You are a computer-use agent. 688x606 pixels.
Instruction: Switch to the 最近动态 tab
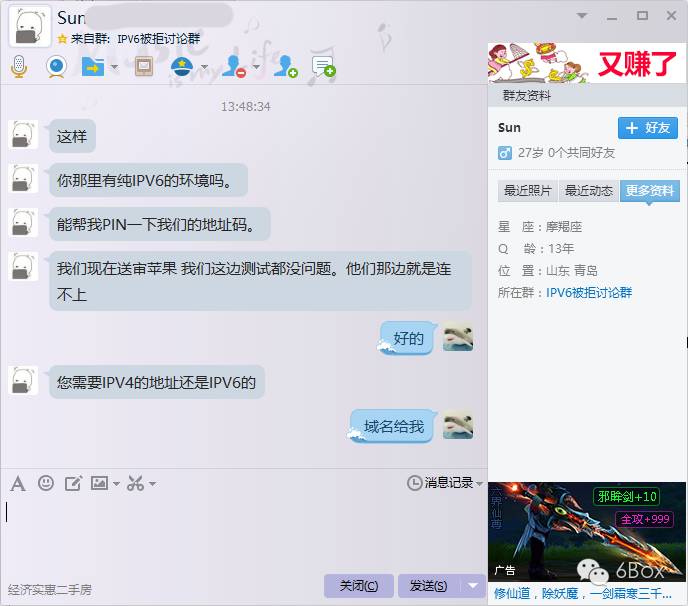click(588, 191)
